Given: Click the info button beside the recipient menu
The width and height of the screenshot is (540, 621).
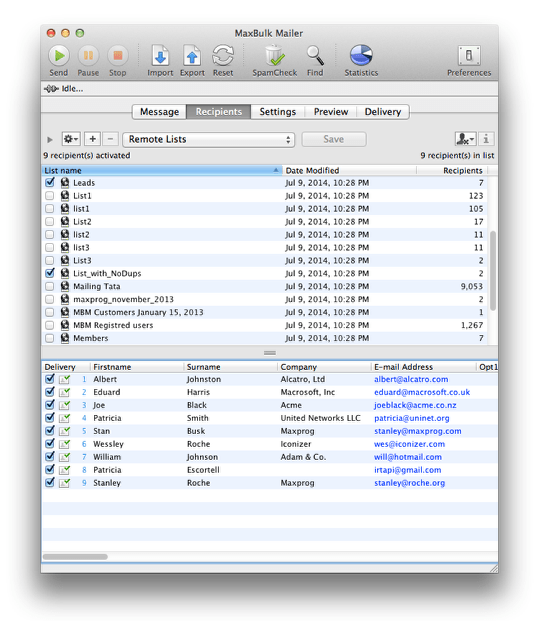Looking at the screenshot, I should tap(486, 139).
